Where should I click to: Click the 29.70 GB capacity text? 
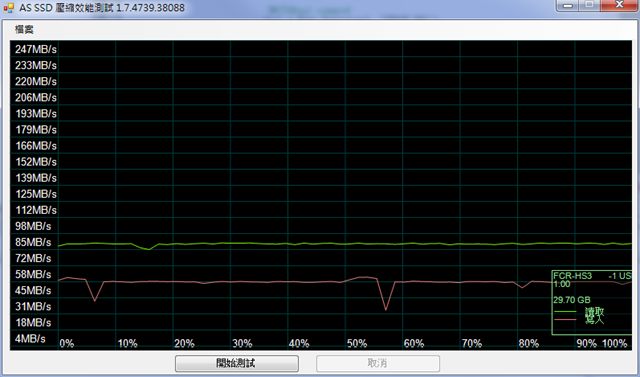[x=572, y=300]
